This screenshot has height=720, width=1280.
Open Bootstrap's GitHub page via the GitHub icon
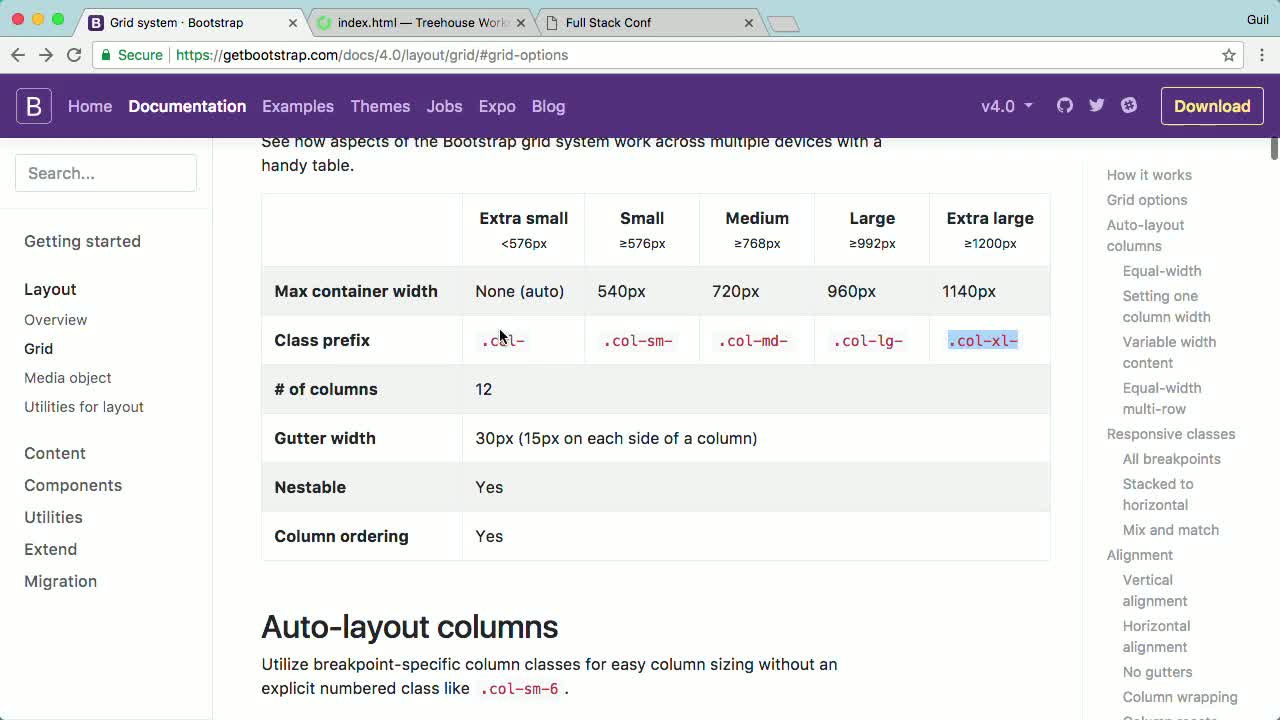1064,105
